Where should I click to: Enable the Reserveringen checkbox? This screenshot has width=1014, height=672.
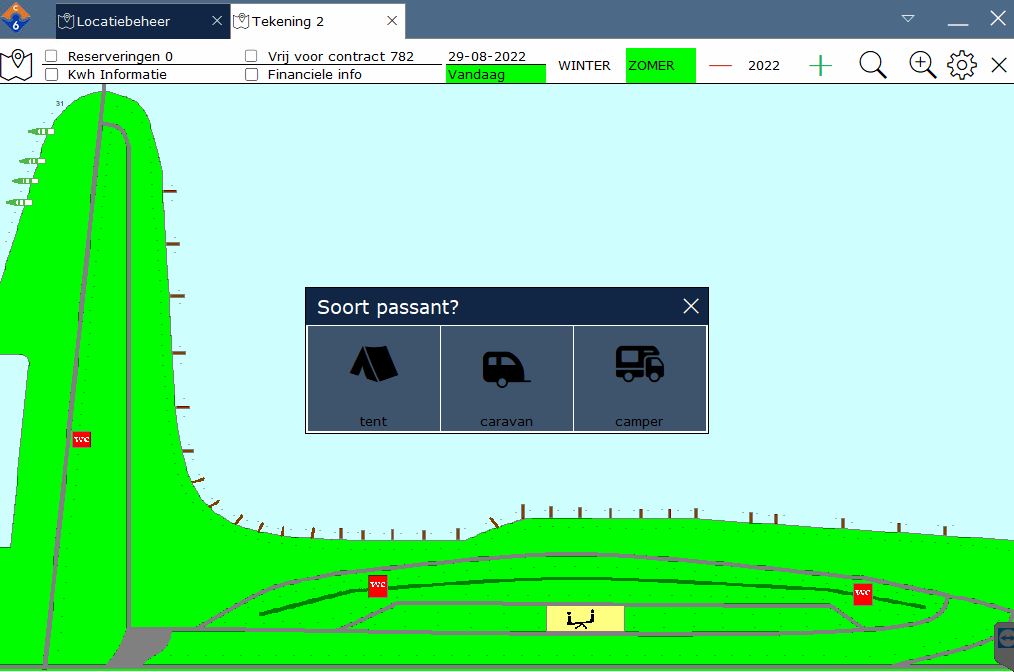coord(51,57)
